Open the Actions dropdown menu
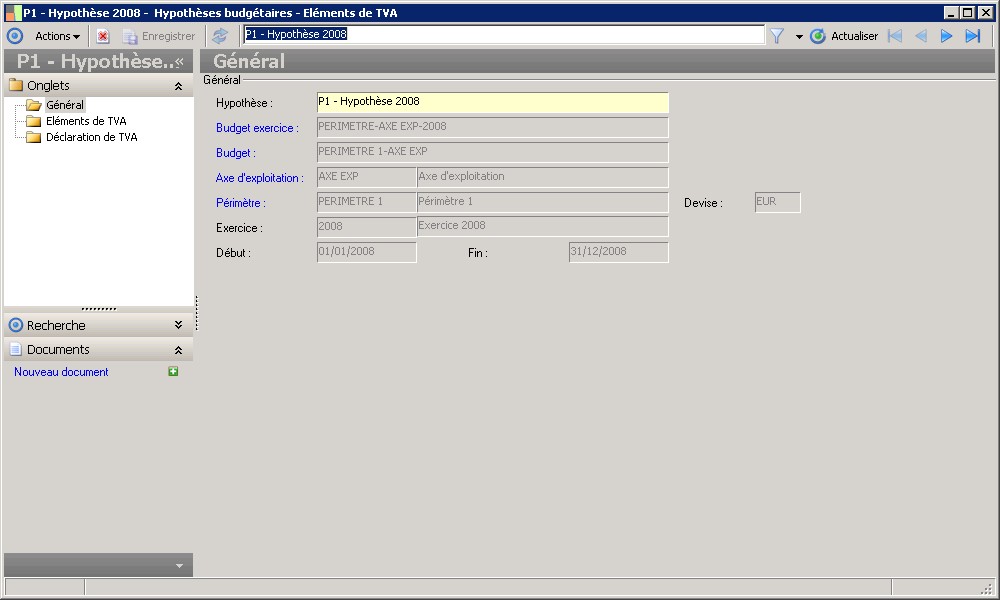The height and width of the screenshot is (600, 1000). 57,36
